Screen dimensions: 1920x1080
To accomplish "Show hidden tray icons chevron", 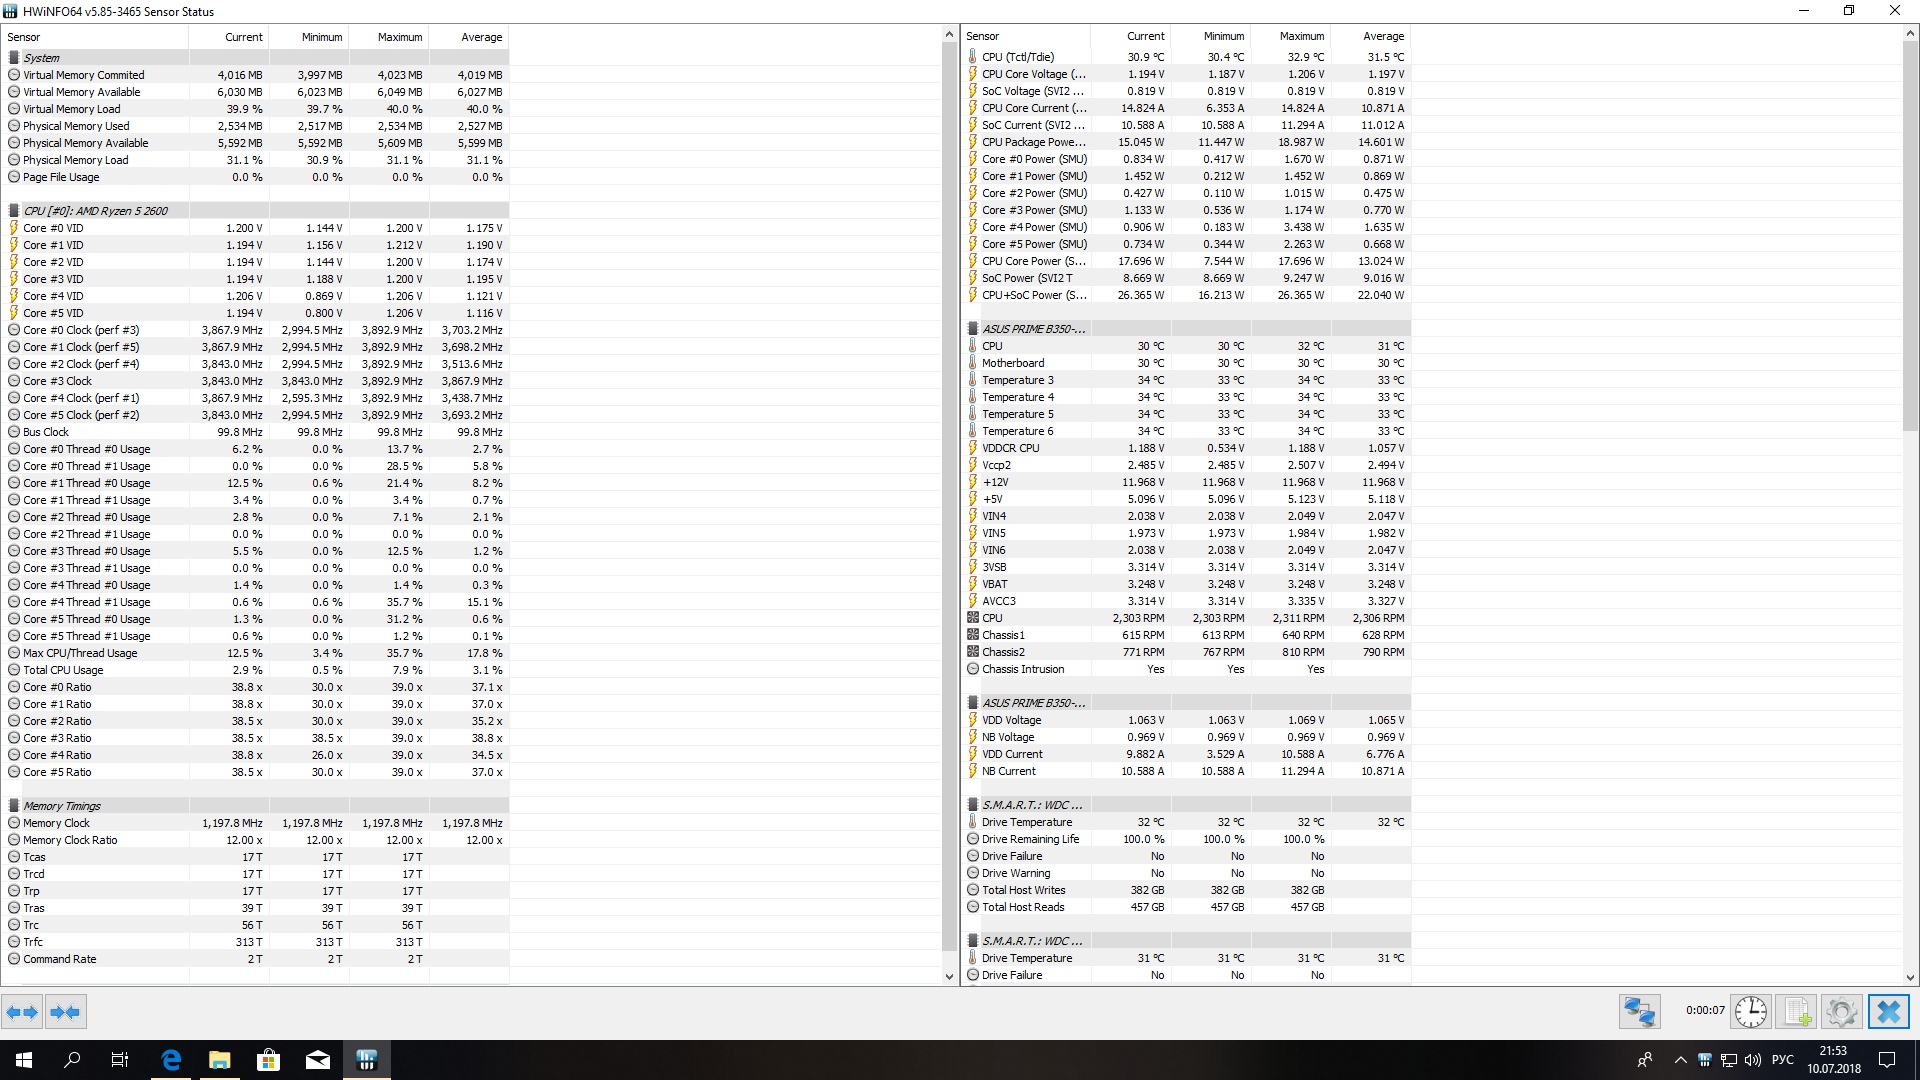I will (x=1680, y=1060).
